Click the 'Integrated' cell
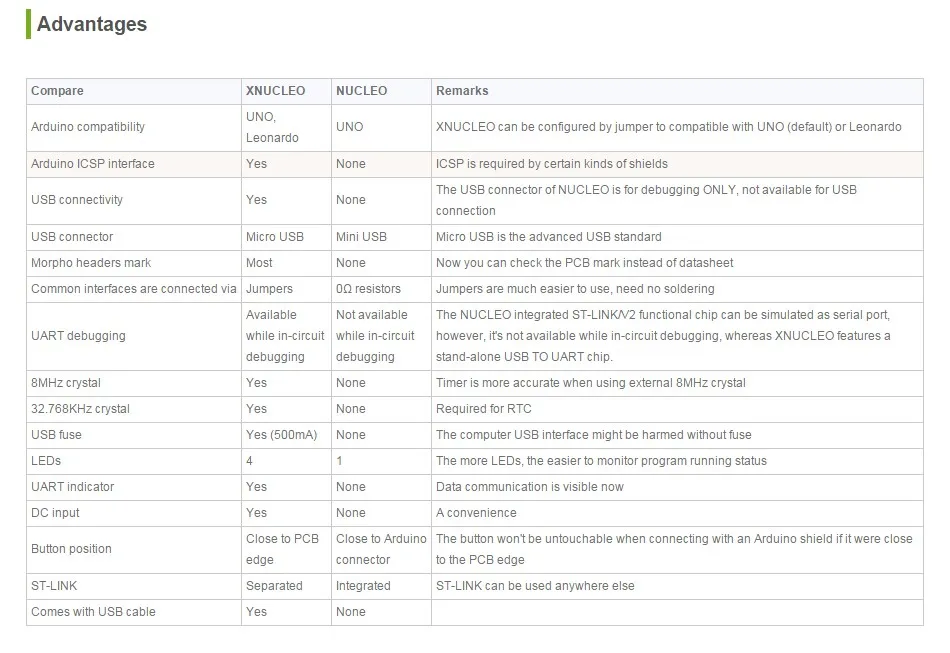Viewport: 950px width, 653px height. pyautogui.click(x=363, y=586)
